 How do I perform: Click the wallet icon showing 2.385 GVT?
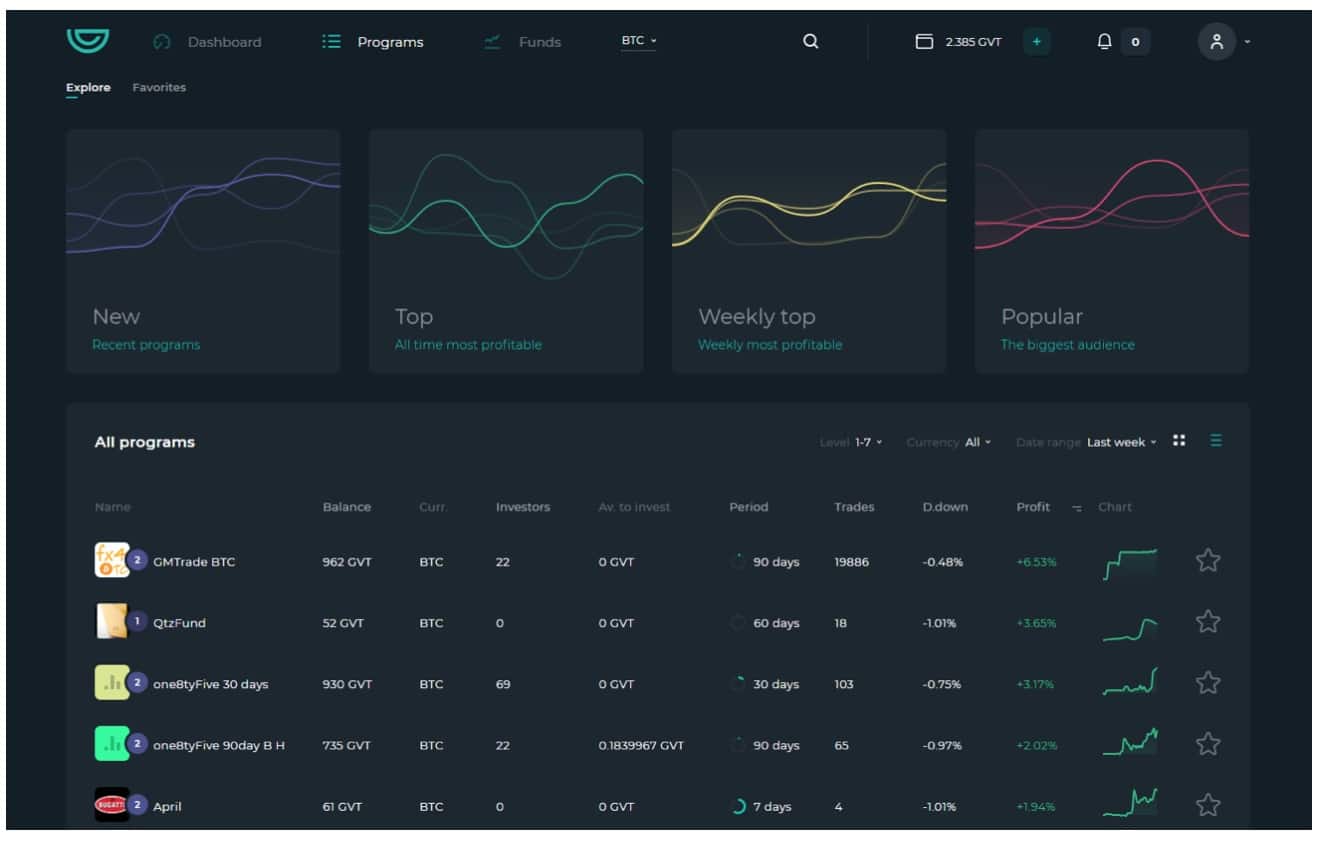coord(924,41)
